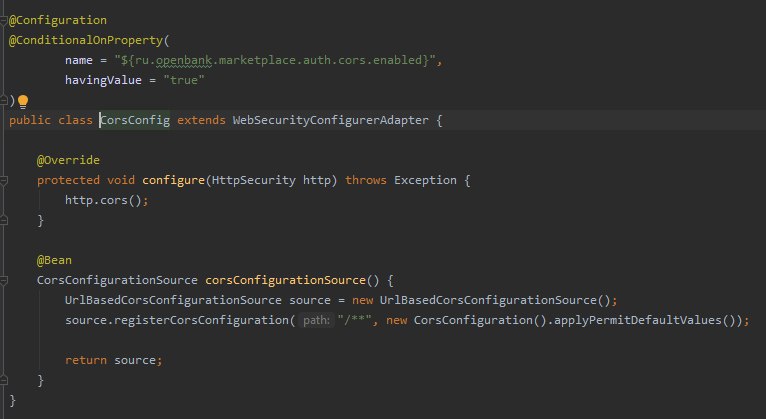Click the registerCorsConfiguration method call
This screenshot has height=419, width=766.
201,320
